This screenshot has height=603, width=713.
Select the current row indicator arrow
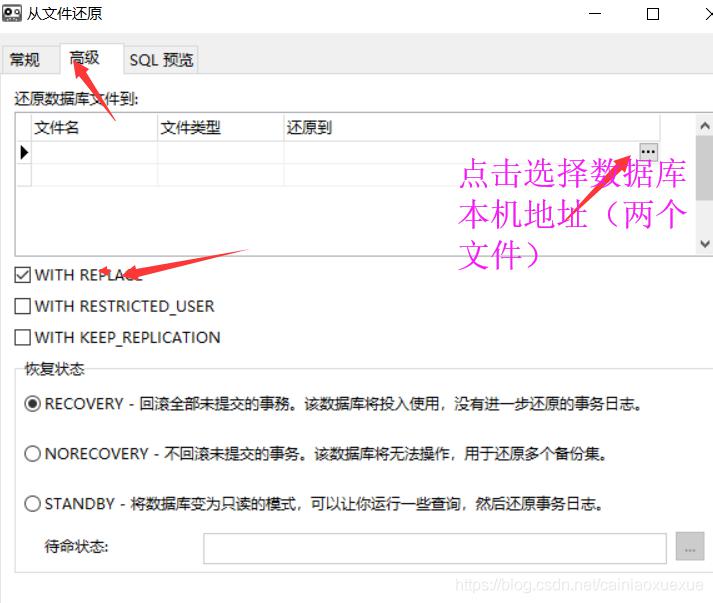pos(24,152)
